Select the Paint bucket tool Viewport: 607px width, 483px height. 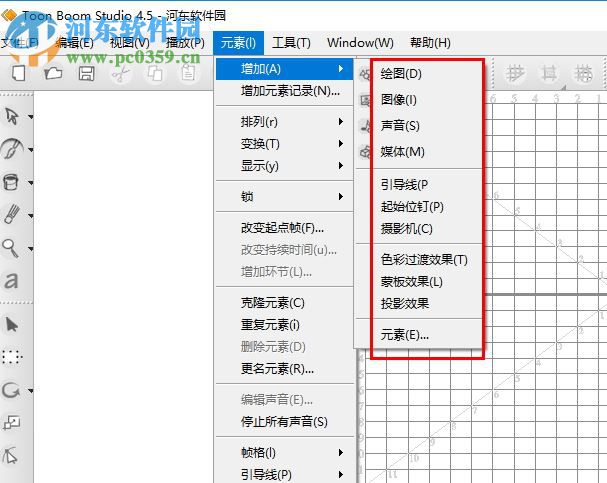[x=12, y=182]
